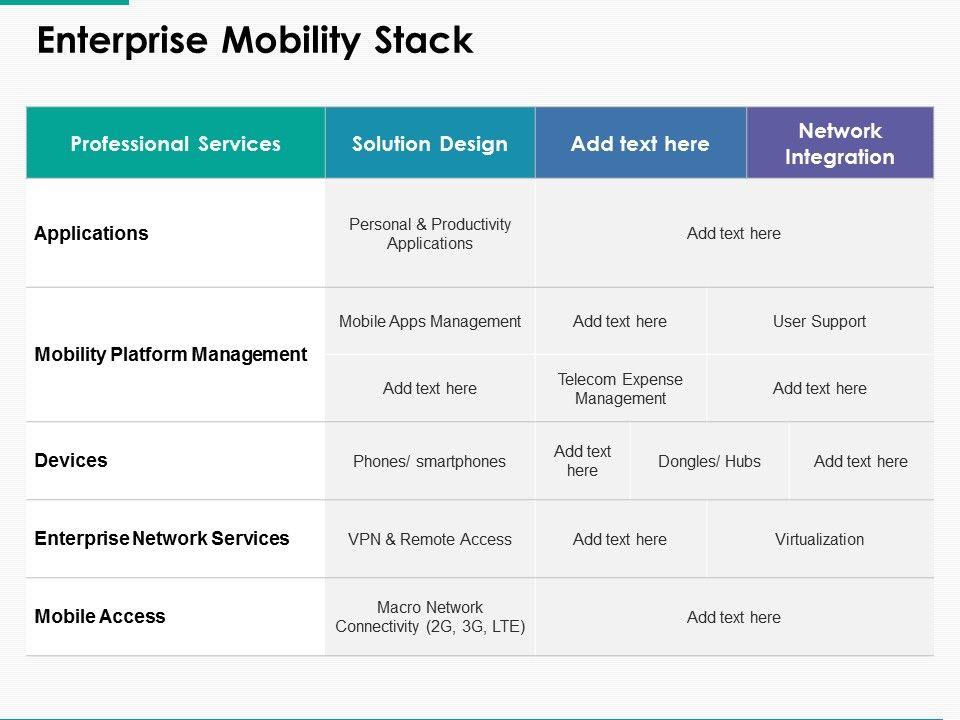960x720 pixels.
Task: Select the Devices row label
Action: point(71,460)
